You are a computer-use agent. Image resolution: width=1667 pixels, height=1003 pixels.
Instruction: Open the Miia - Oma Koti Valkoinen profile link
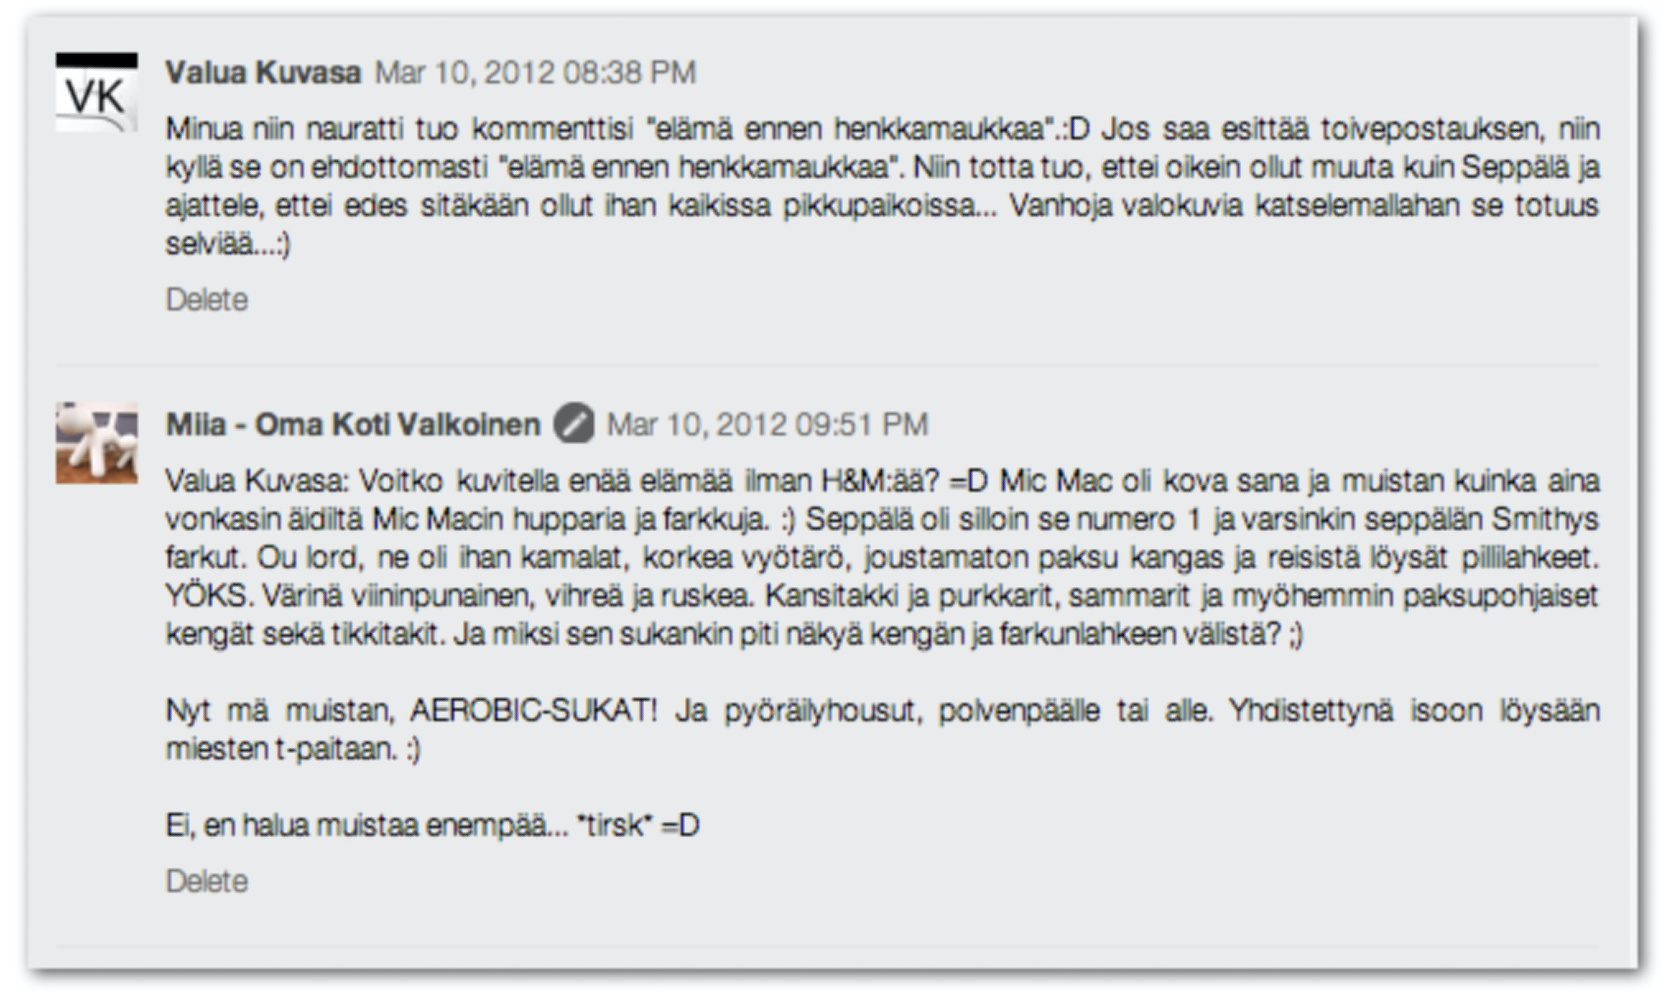(x=353, y=425)
